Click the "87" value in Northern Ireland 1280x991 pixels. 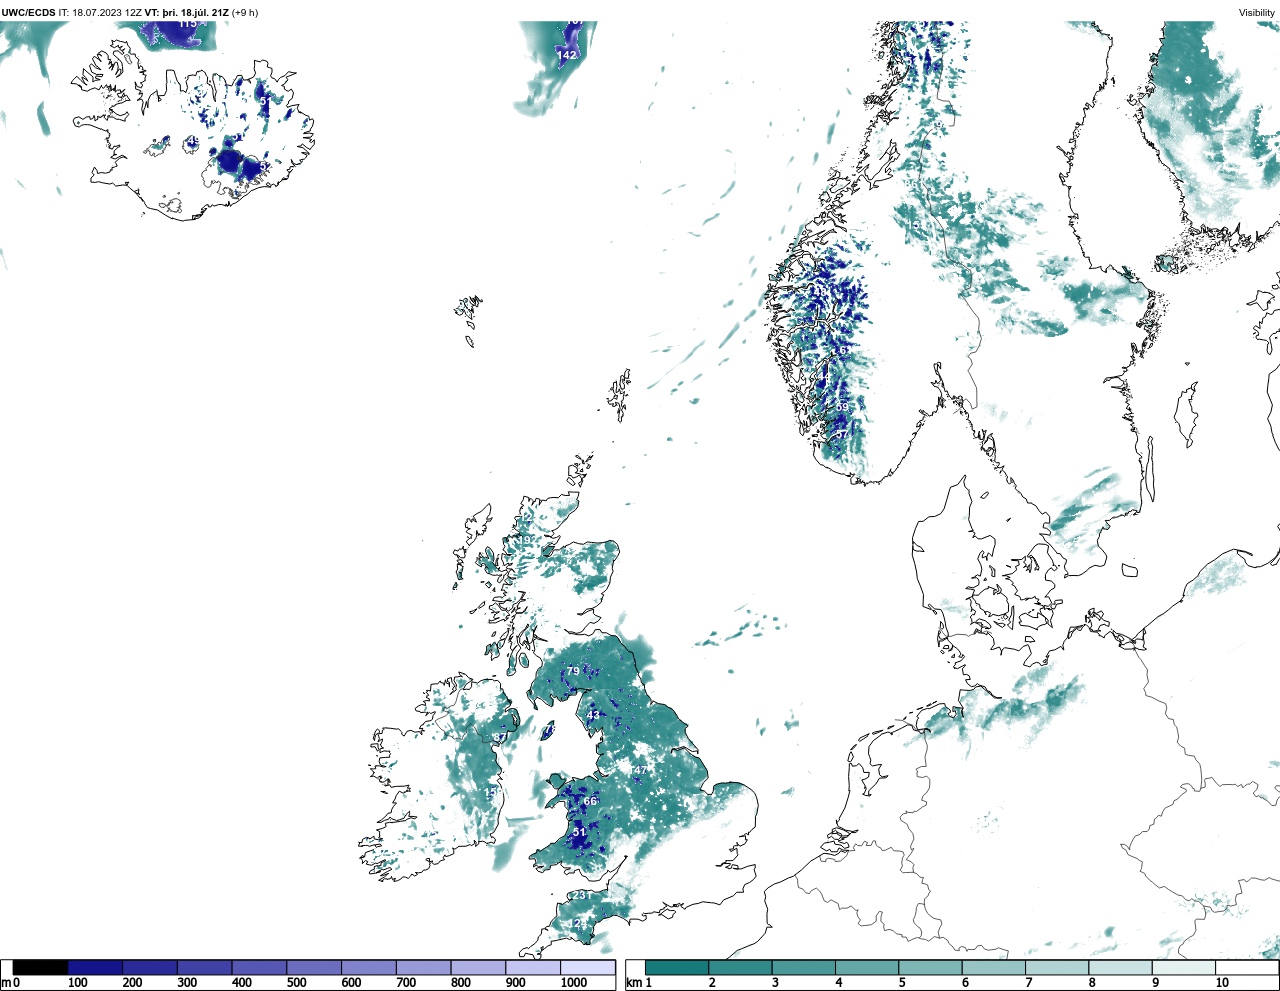click(x=500, y=738)
